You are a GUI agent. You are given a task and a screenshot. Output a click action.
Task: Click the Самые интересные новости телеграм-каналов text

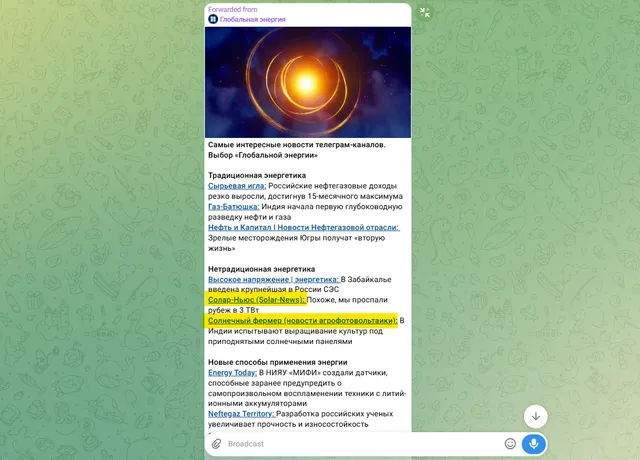[296, 145]
